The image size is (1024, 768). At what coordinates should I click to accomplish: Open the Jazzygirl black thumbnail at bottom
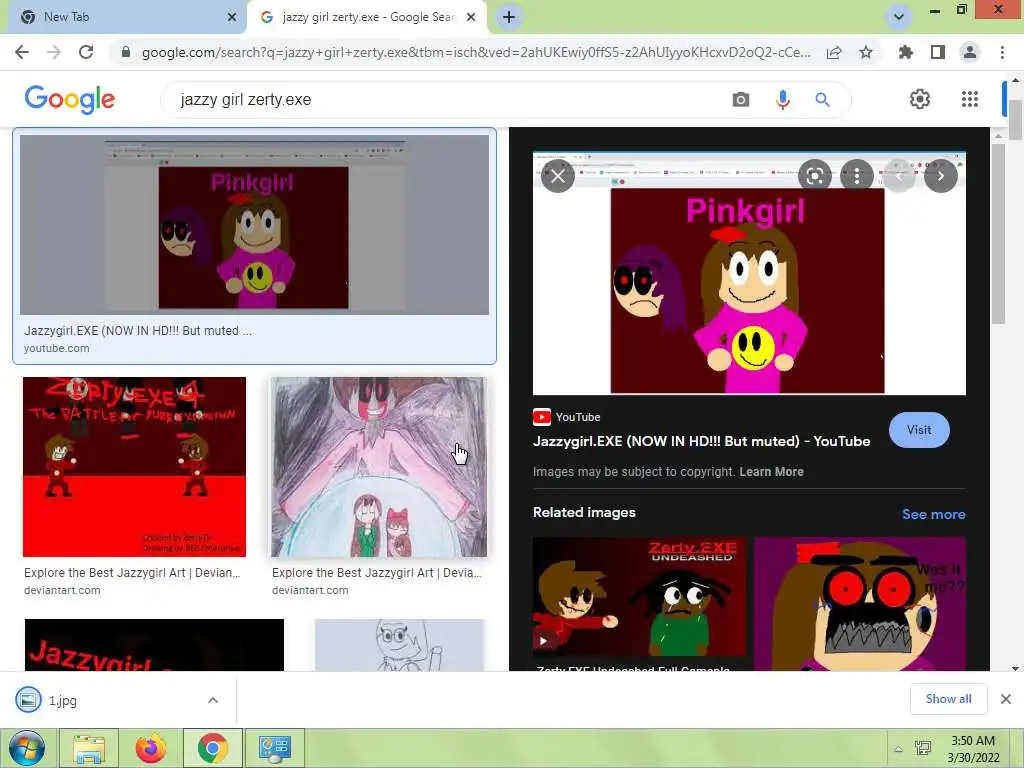(x=154, y=645)
